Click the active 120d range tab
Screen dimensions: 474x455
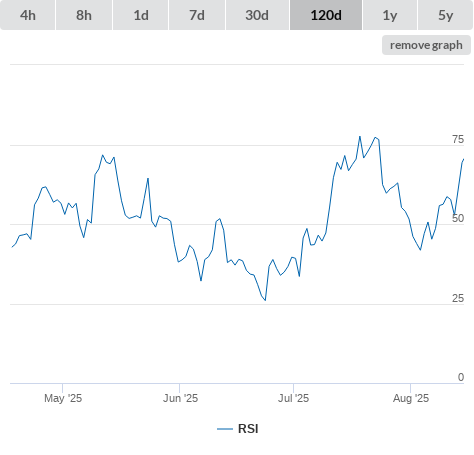point(326,15)
